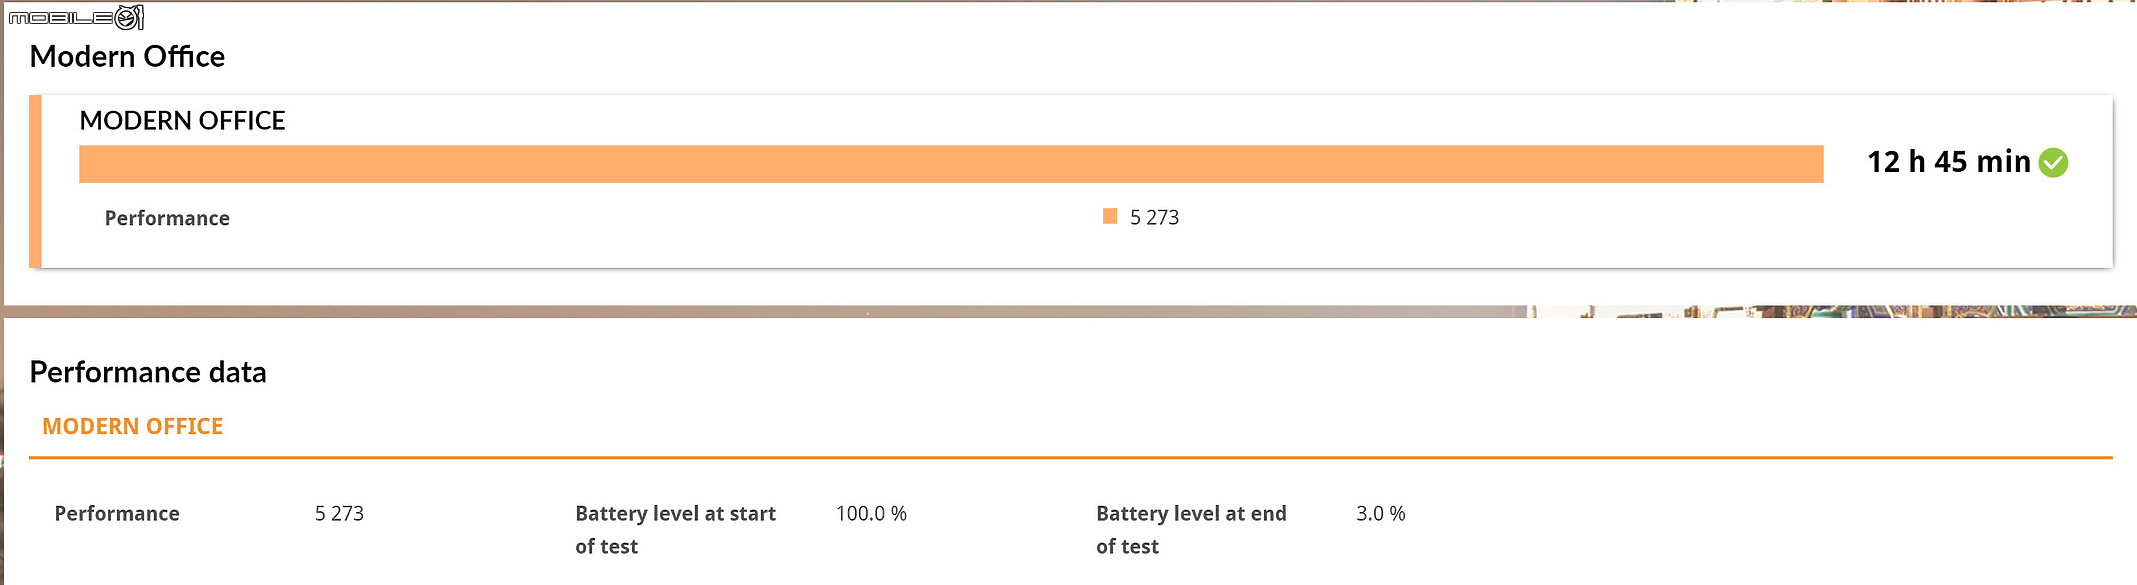The image size is (2137, 585).
Task: Select the 3.0 % battery end value
Action: point(1380,513)
